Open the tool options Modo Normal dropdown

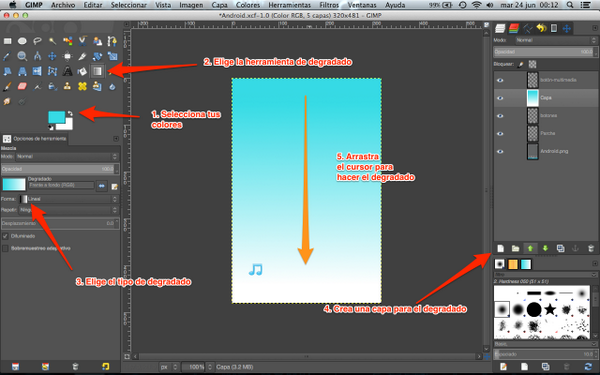pos(67,157)
